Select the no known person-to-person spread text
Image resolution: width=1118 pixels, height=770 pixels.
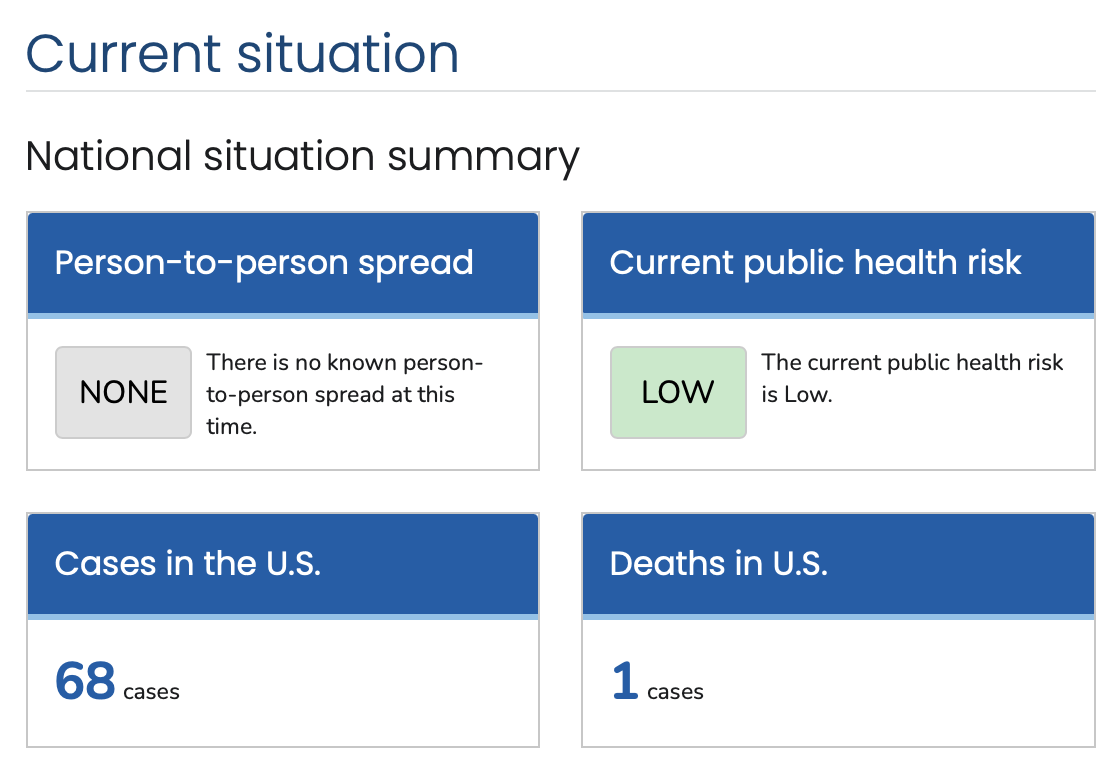[x=344, y=394]
